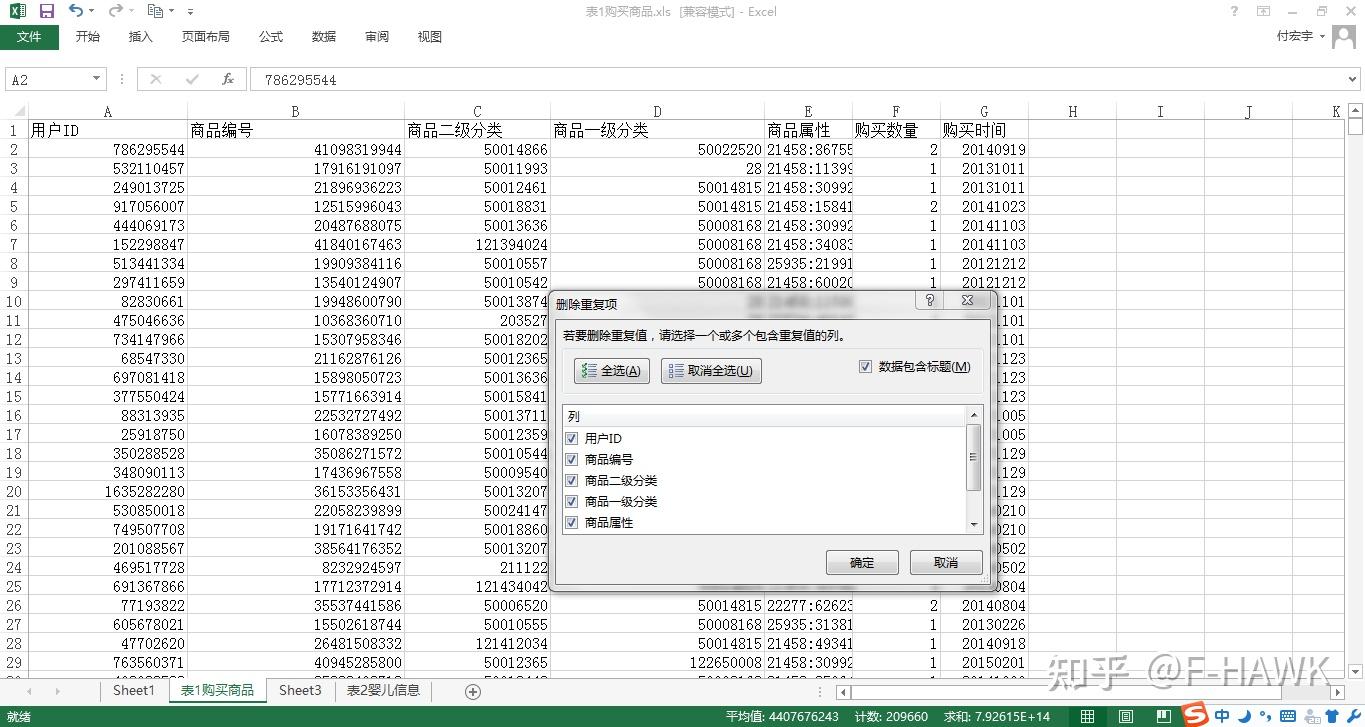Screen dimensions: 1365x727
Task: Click the Excel logo in the title bar
Action: tap(17, 11)
